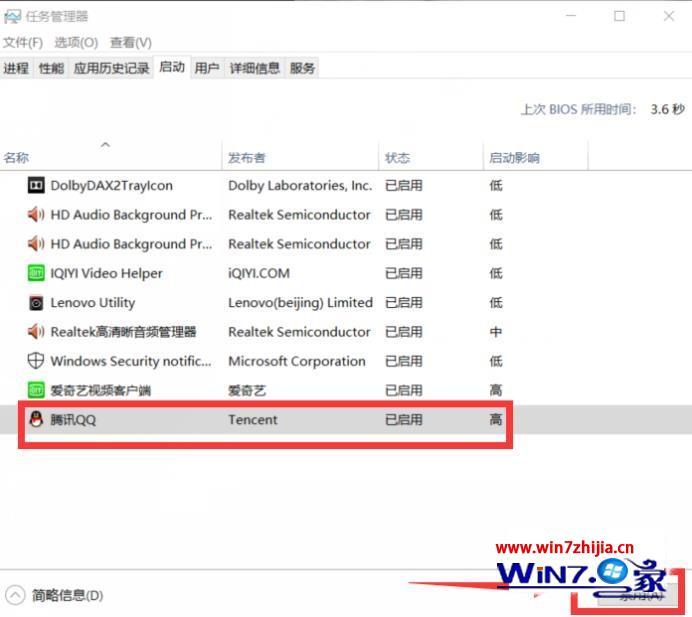Switch to the 应用历史记录 tab
This screenshot has height=617, width=692.
click(111, 68)
